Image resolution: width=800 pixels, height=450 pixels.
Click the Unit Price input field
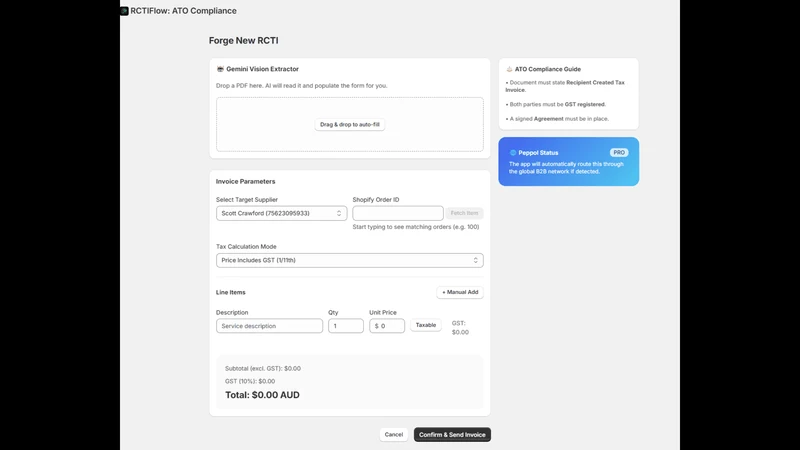(387, 326)
